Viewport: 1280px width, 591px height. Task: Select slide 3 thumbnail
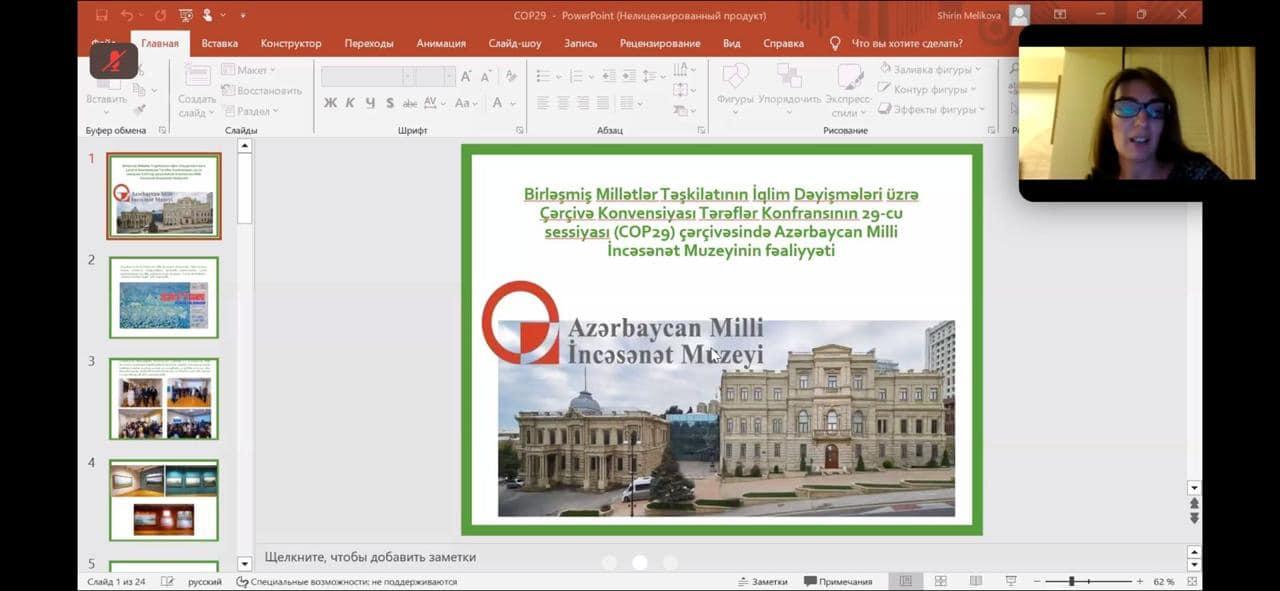[164, 399]
